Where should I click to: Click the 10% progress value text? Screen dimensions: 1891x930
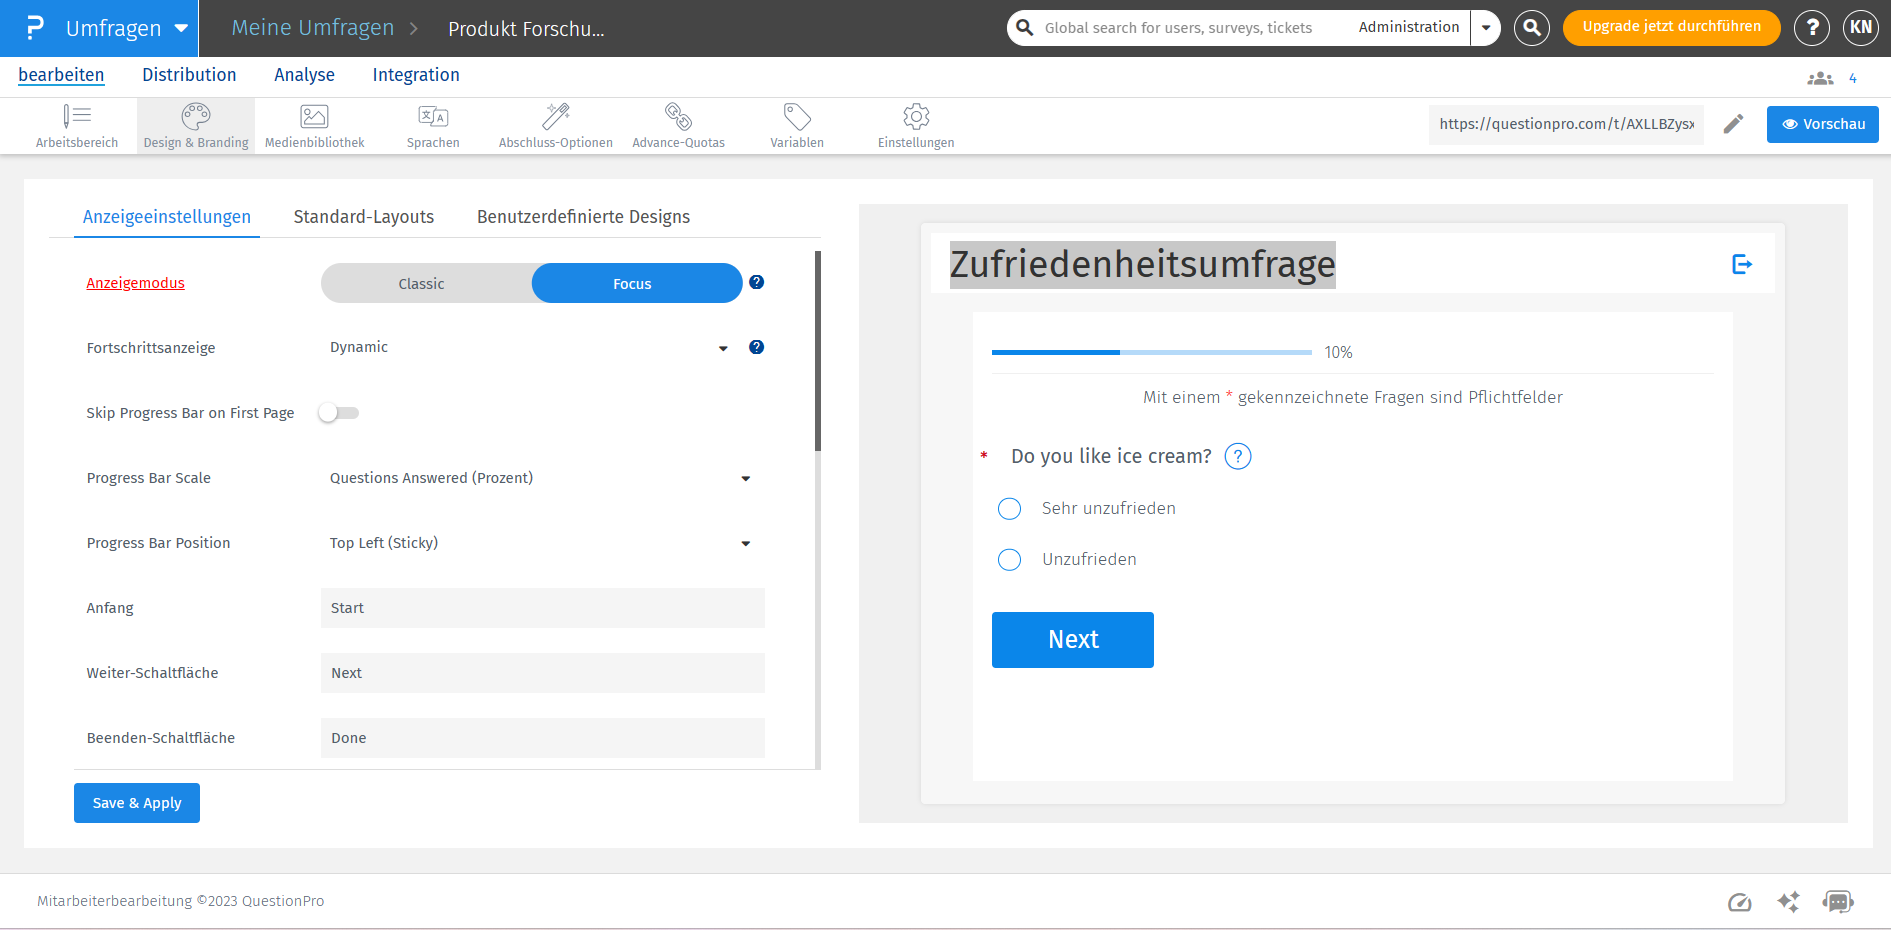[x=1338, y=353]
